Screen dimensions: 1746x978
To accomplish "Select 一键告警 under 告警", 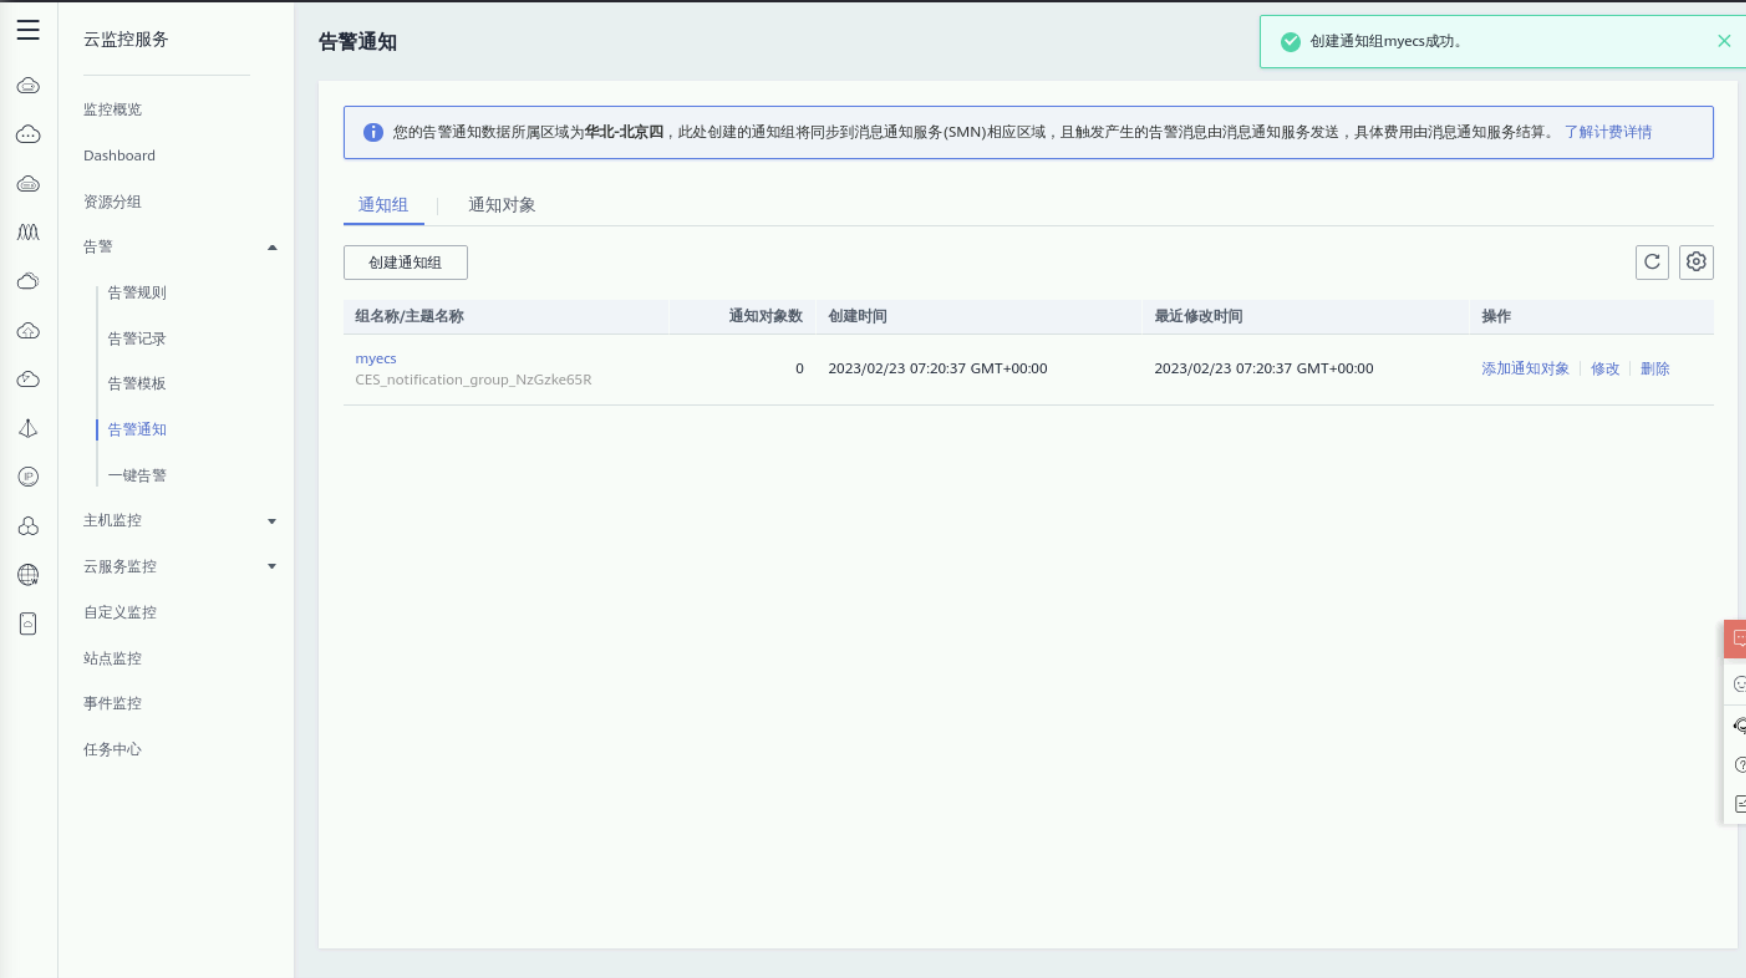I will [137, 476].
